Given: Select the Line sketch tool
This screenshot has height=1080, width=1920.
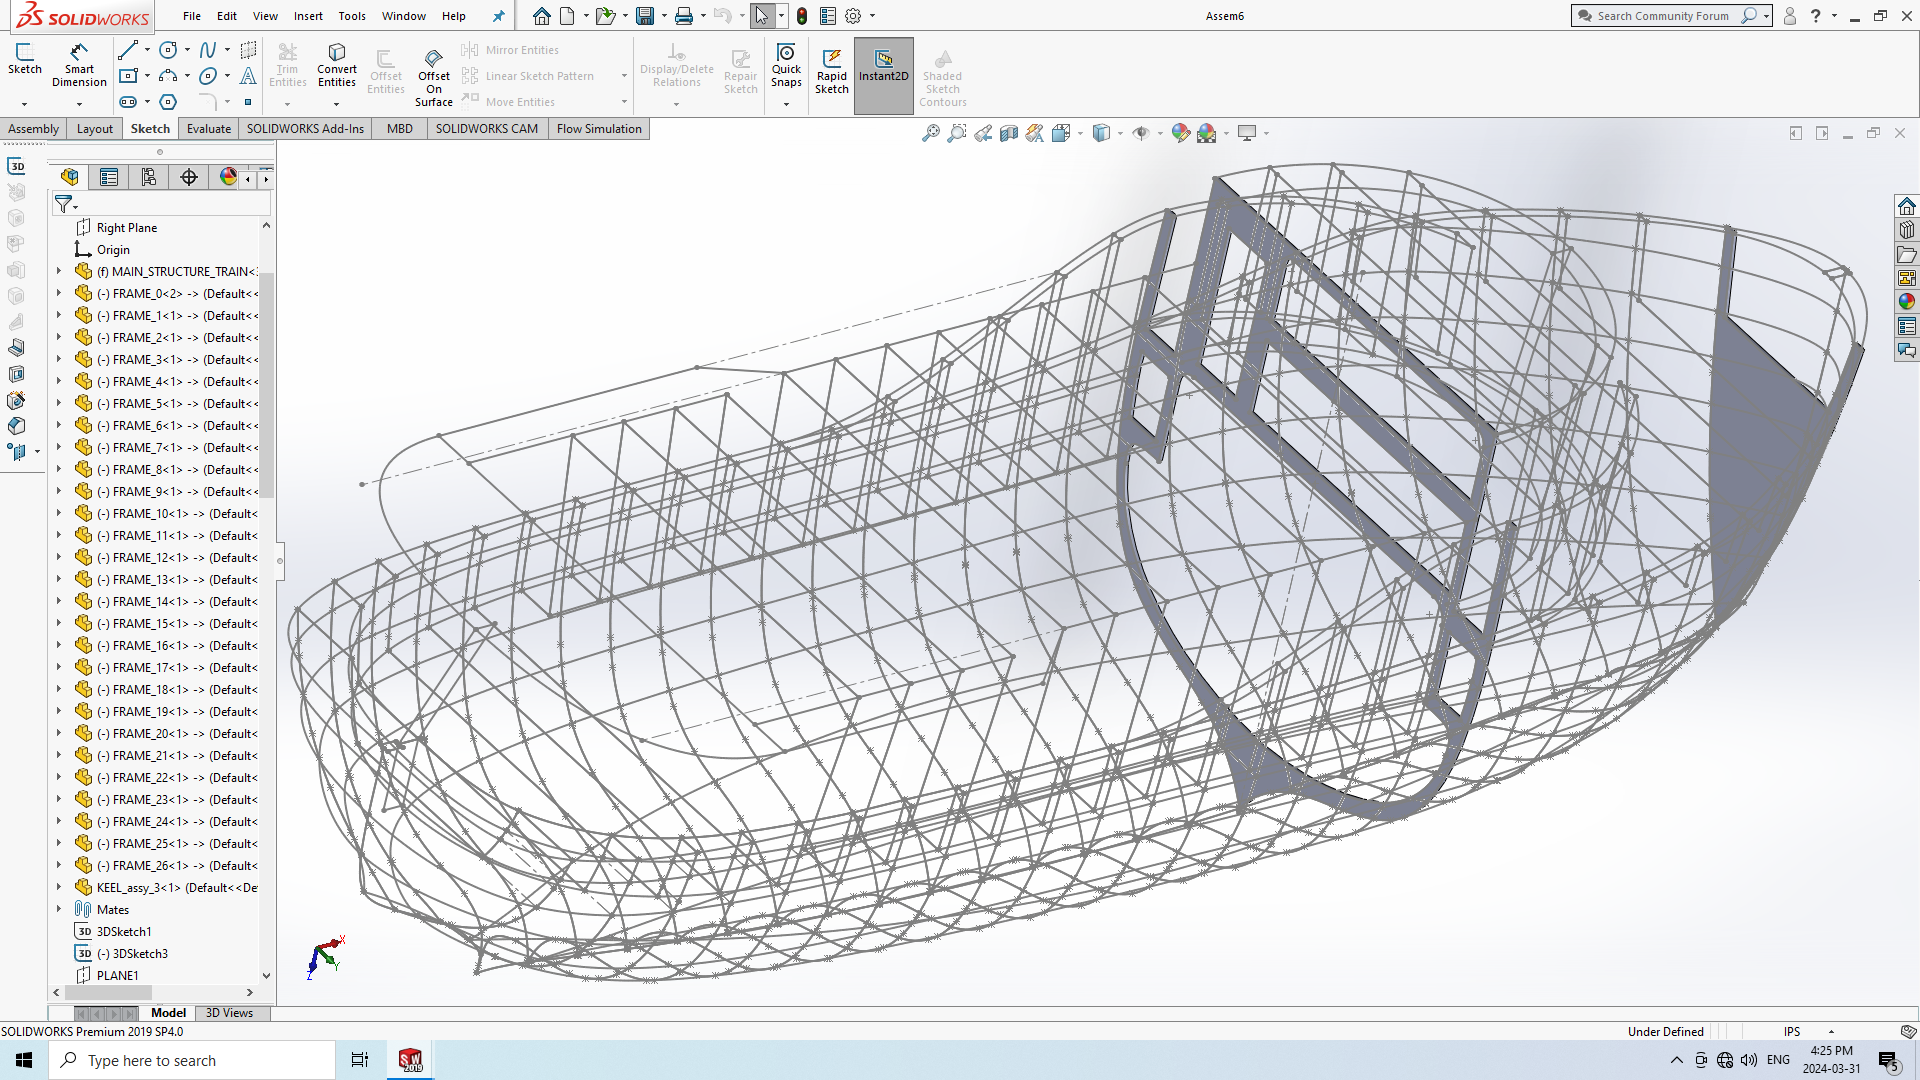Looking at the screenshot, I should coord(128,50).
